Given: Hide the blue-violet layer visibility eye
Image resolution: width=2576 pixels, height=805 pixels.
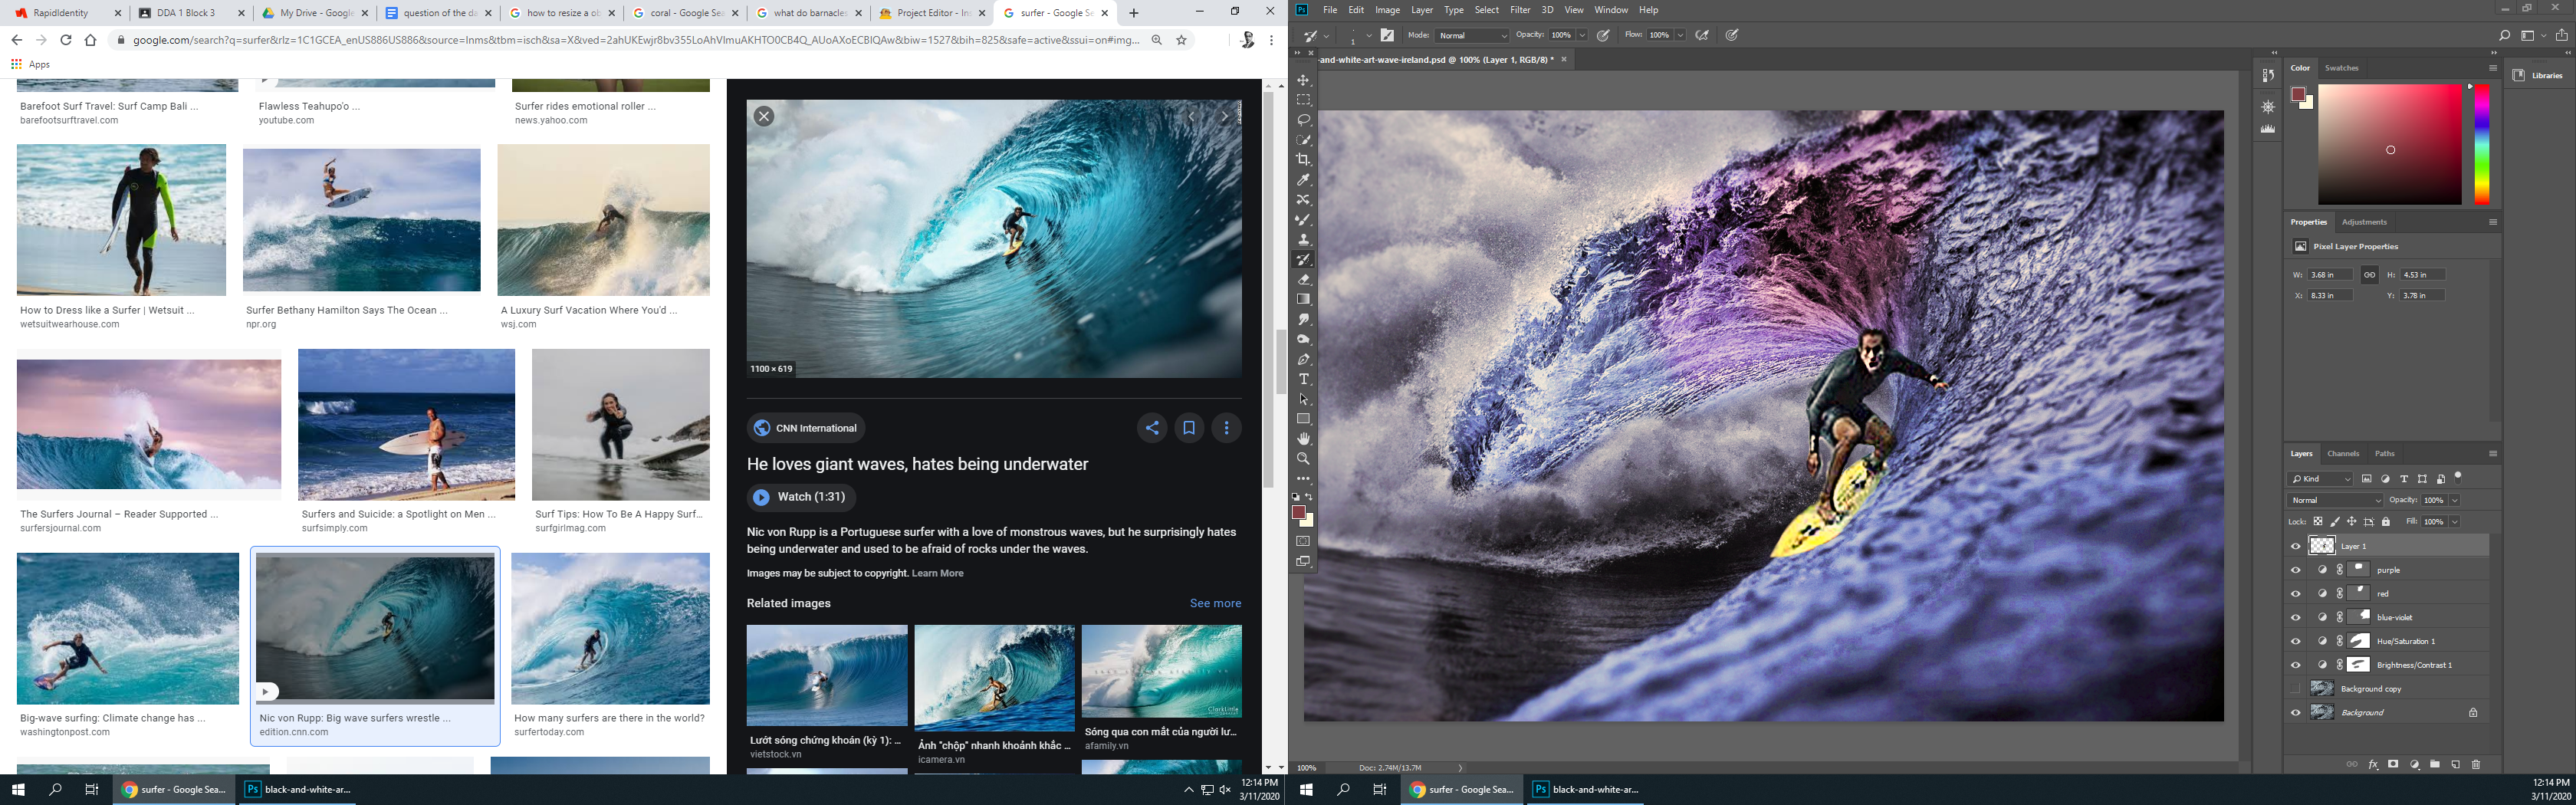Looking at the screenshot, I should click(2295, 617).
